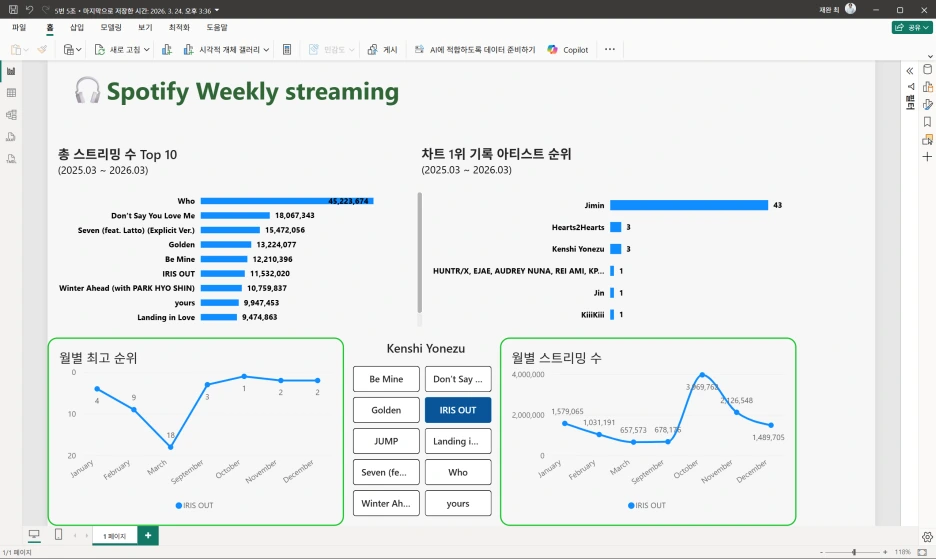Click the Jimin bar in artist ranking

click(689, 205)
